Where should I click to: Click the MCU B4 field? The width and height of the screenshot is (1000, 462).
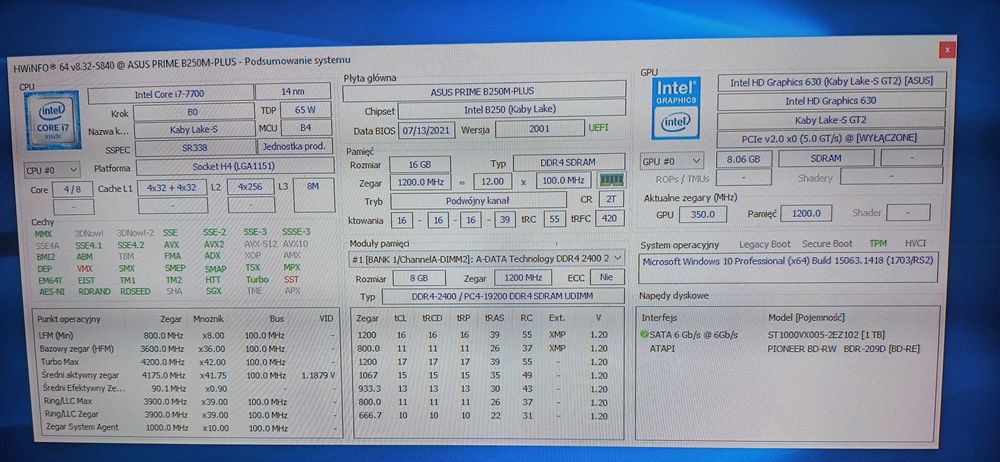coord(305,128)
